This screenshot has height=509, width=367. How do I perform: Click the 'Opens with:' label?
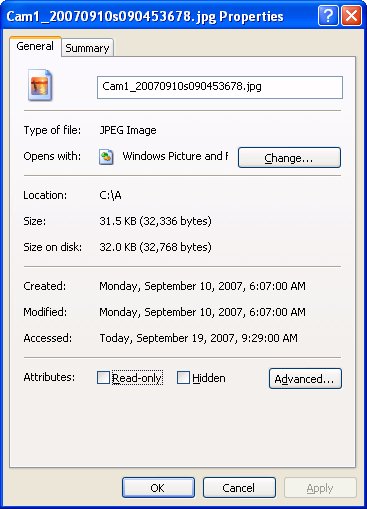pyautogui.click(x=52, y=156)
